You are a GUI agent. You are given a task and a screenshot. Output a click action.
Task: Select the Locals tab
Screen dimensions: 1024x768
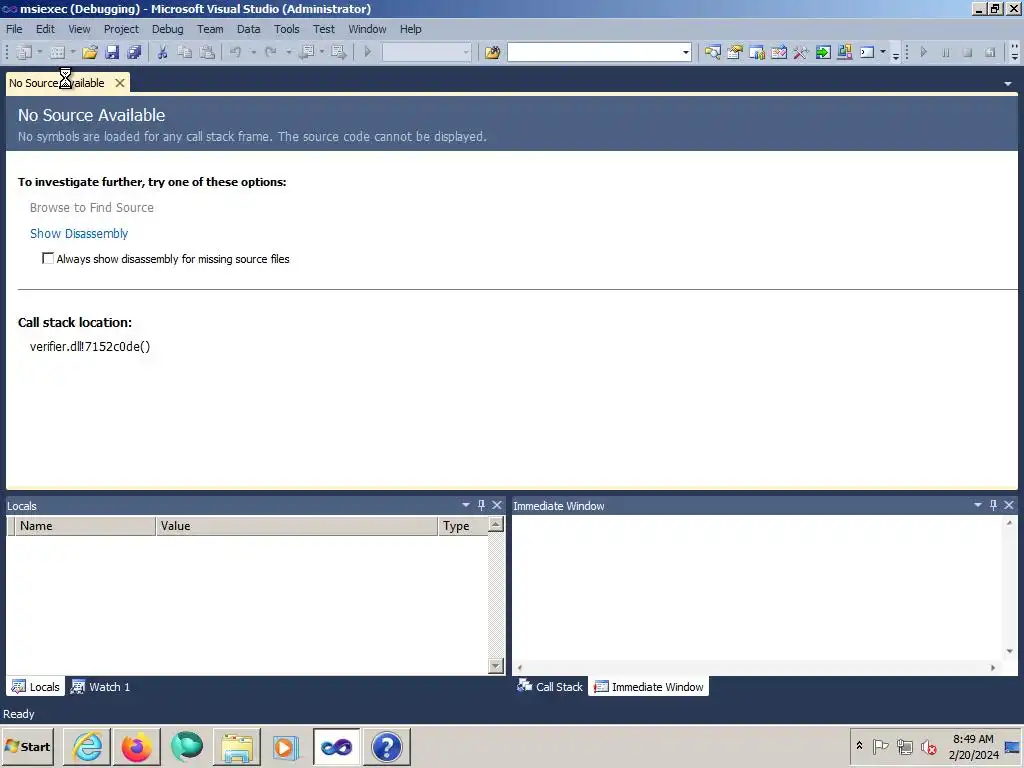coord(36,686)
